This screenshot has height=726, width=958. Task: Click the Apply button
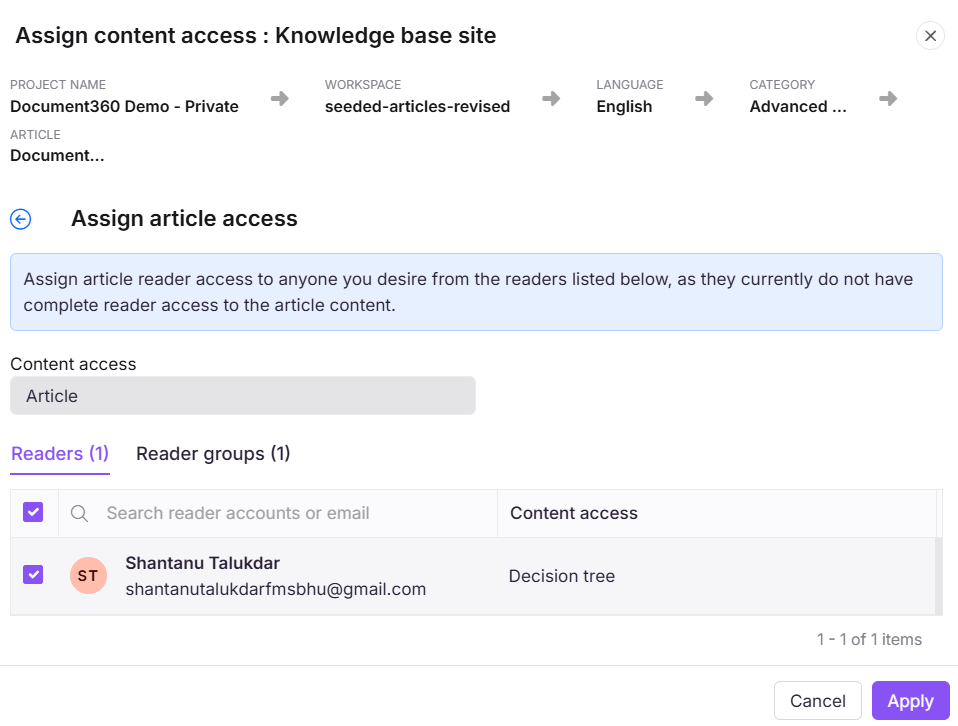(x=910, y=701)
